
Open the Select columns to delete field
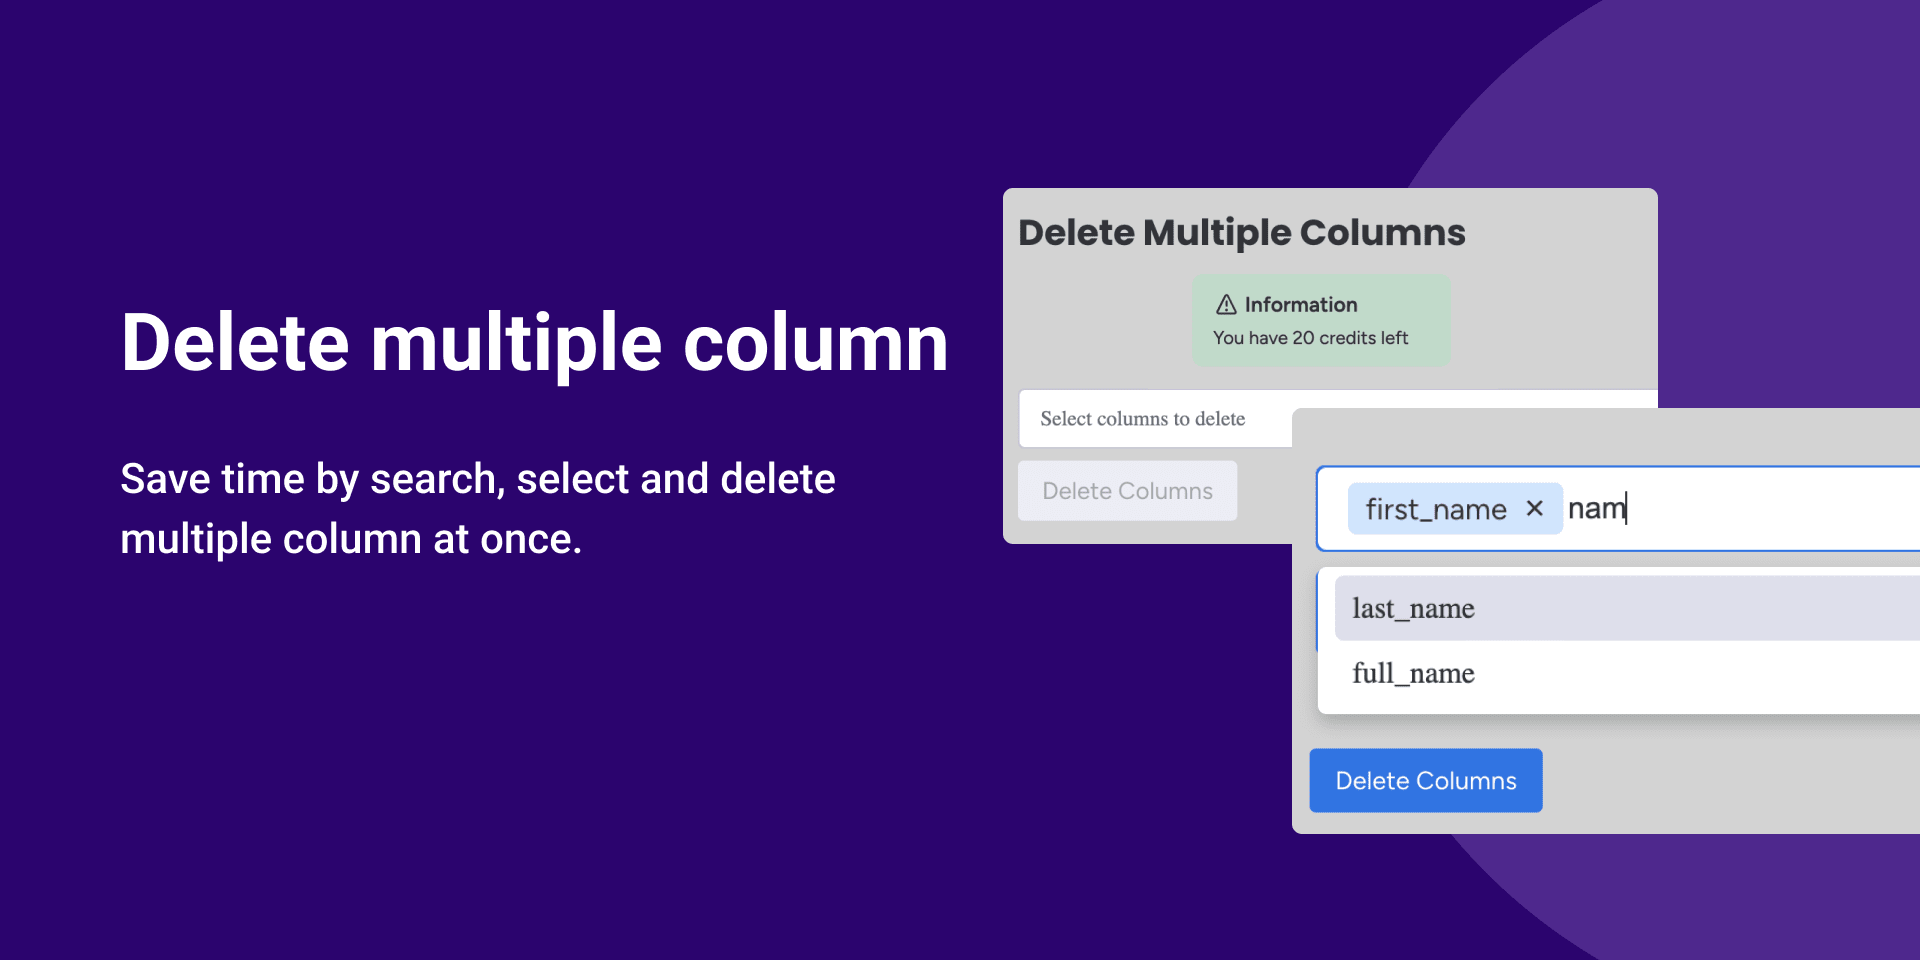click(x=1155, y=419)
